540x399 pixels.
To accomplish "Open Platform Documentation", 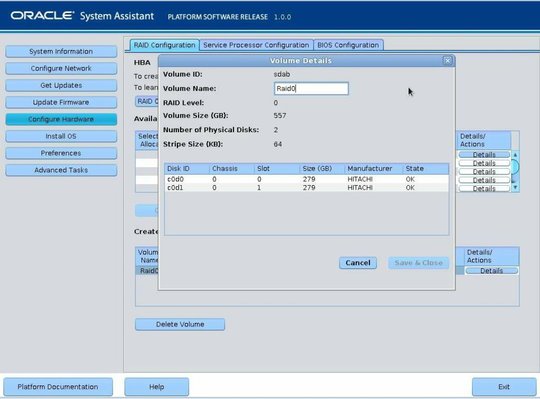I will tap(58, 387).
